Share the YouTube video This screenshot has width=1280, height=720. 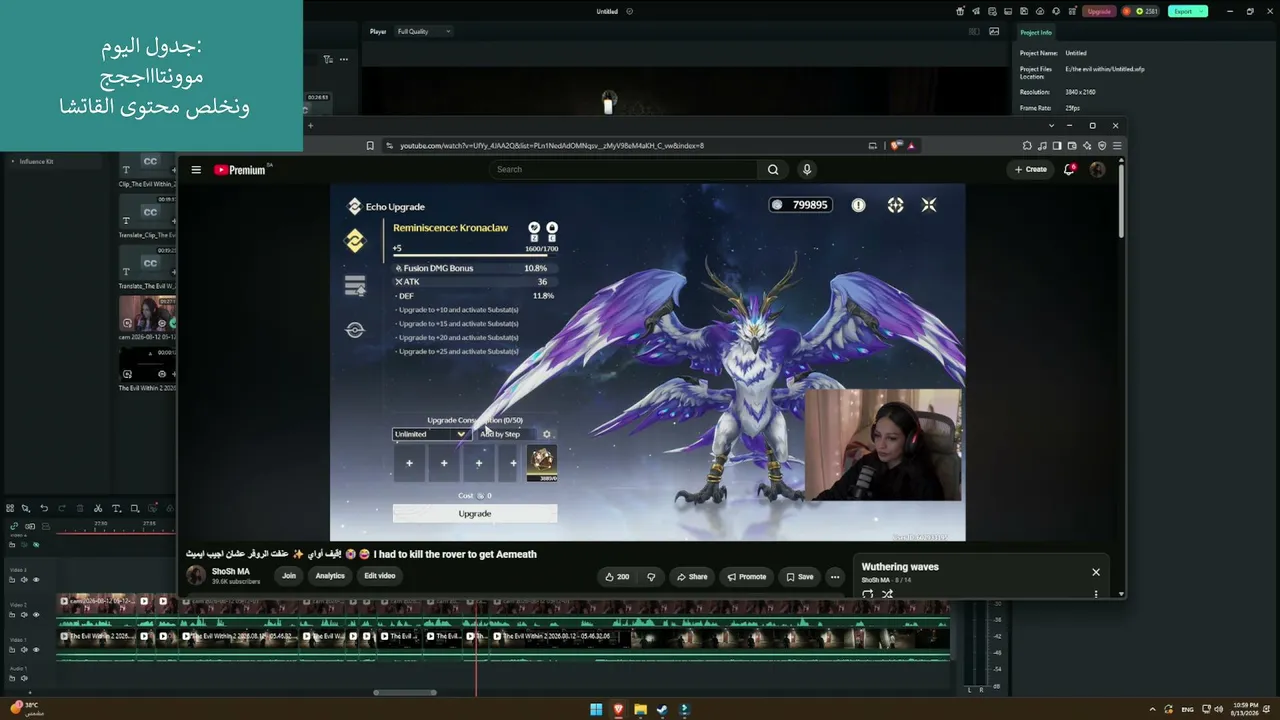[692, 577]
